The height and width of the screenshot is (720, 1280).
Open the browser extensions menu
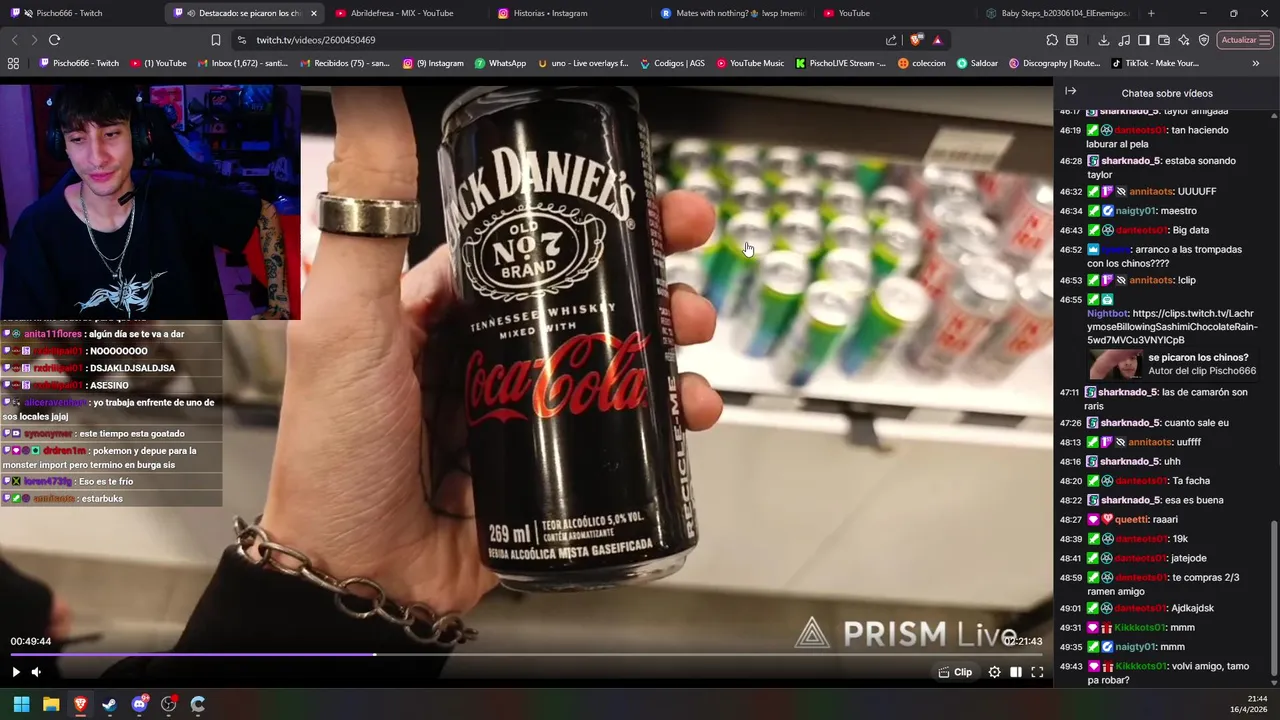pyautogui.click(x=1052, y=40)
